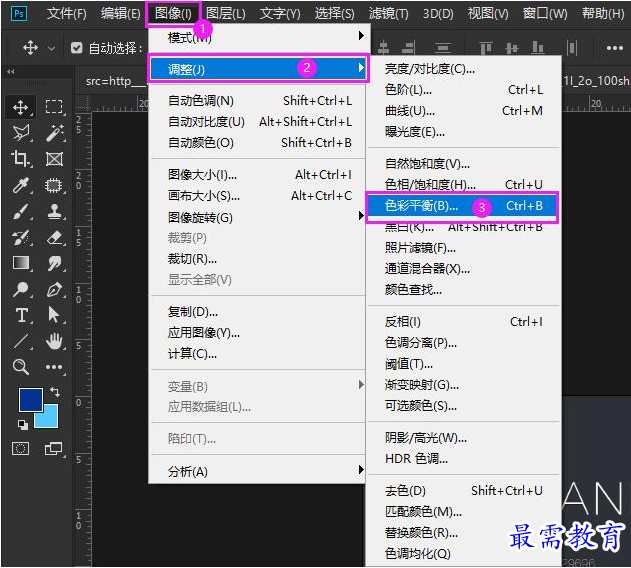Select the Frame tool

pyautogui.click(x=54, y=159)
